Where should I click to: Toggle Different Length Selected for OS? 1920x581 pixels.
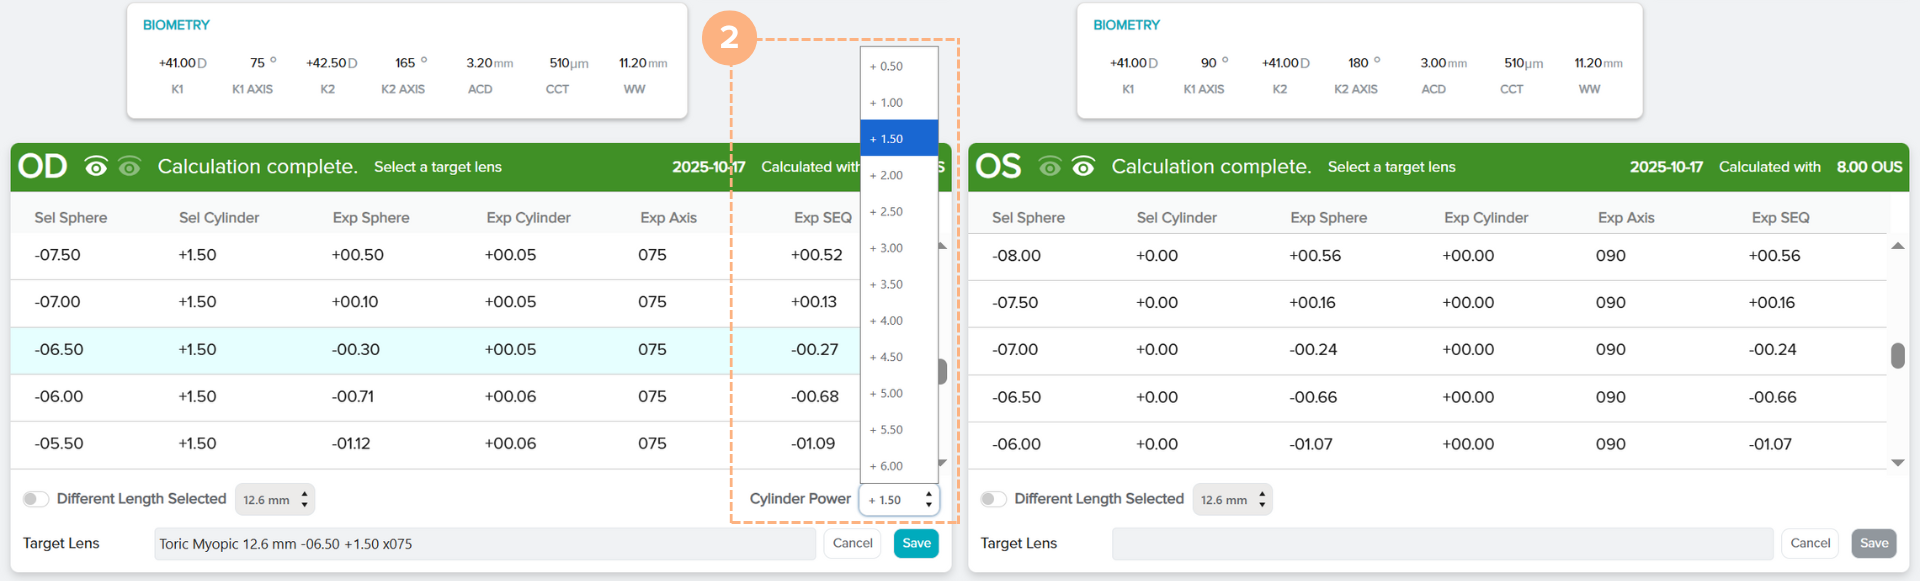[993, 499]
